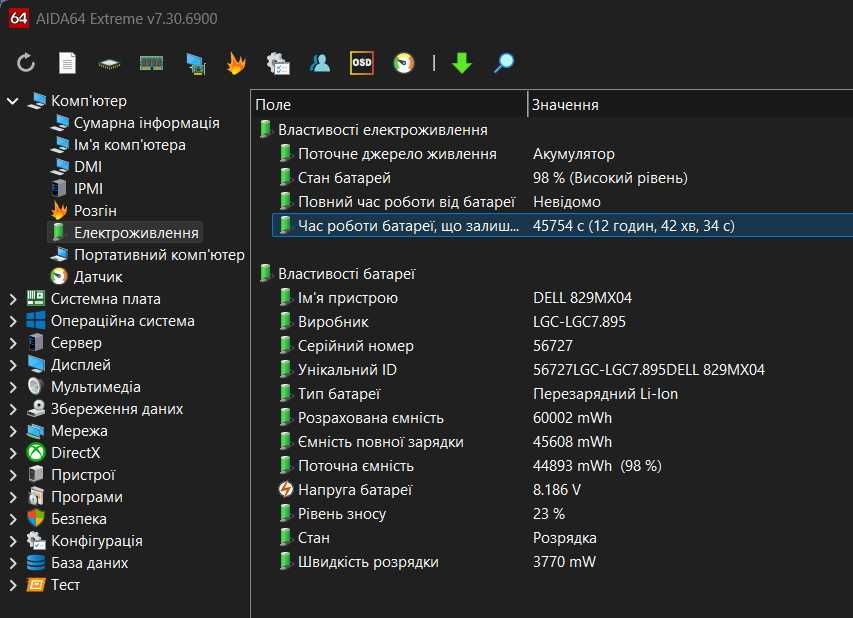Open the DMI tree item
The height and width of the screenshot is (618, 853).
[88, 166]
